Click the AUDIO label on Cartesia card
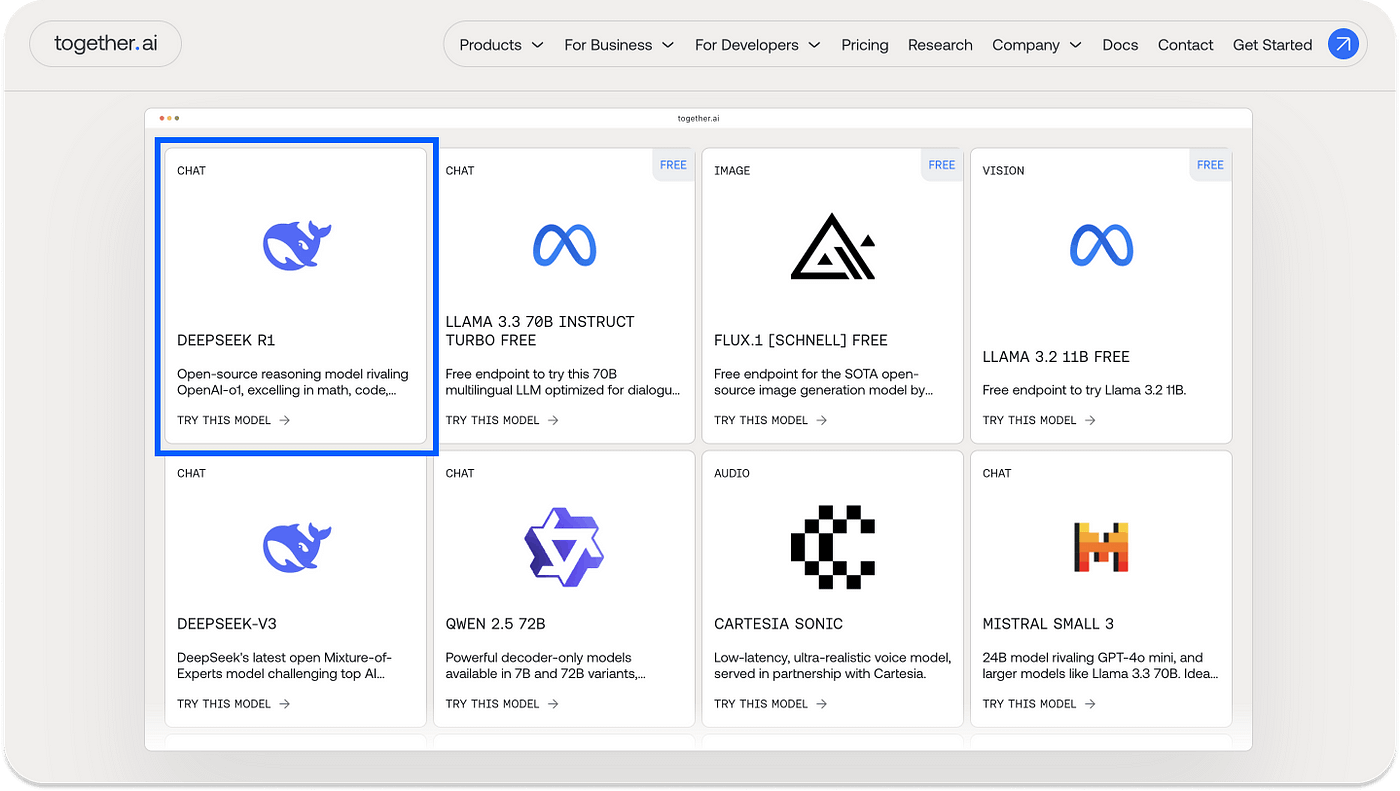1400x791 pixels. [x=732, y=474]
